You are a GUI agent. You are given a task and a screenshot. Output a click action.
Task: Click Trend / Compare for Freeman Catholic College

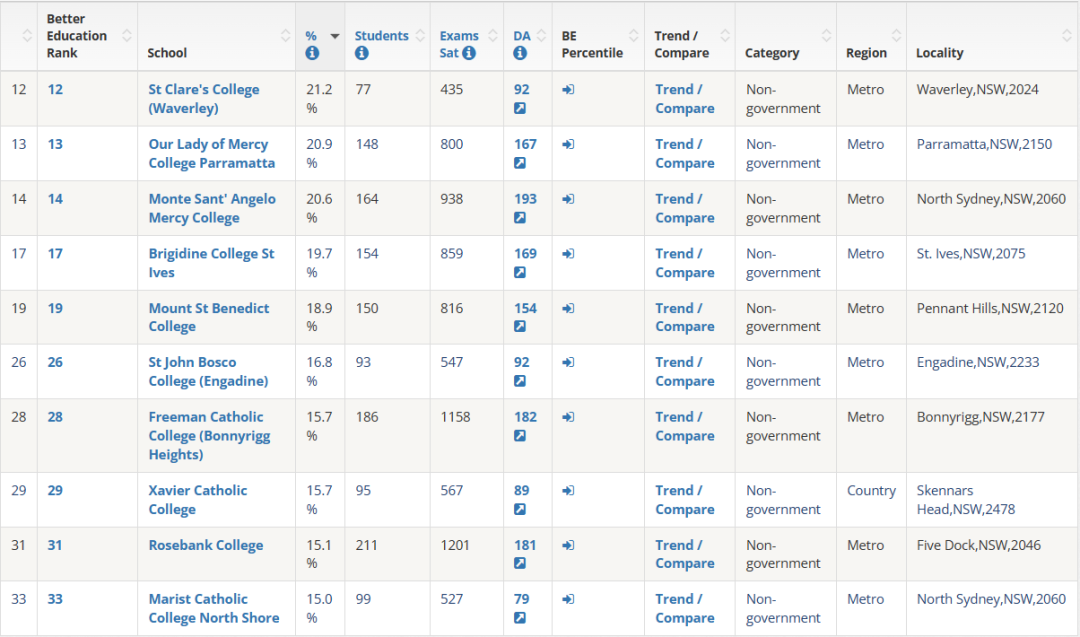(685, 426)
